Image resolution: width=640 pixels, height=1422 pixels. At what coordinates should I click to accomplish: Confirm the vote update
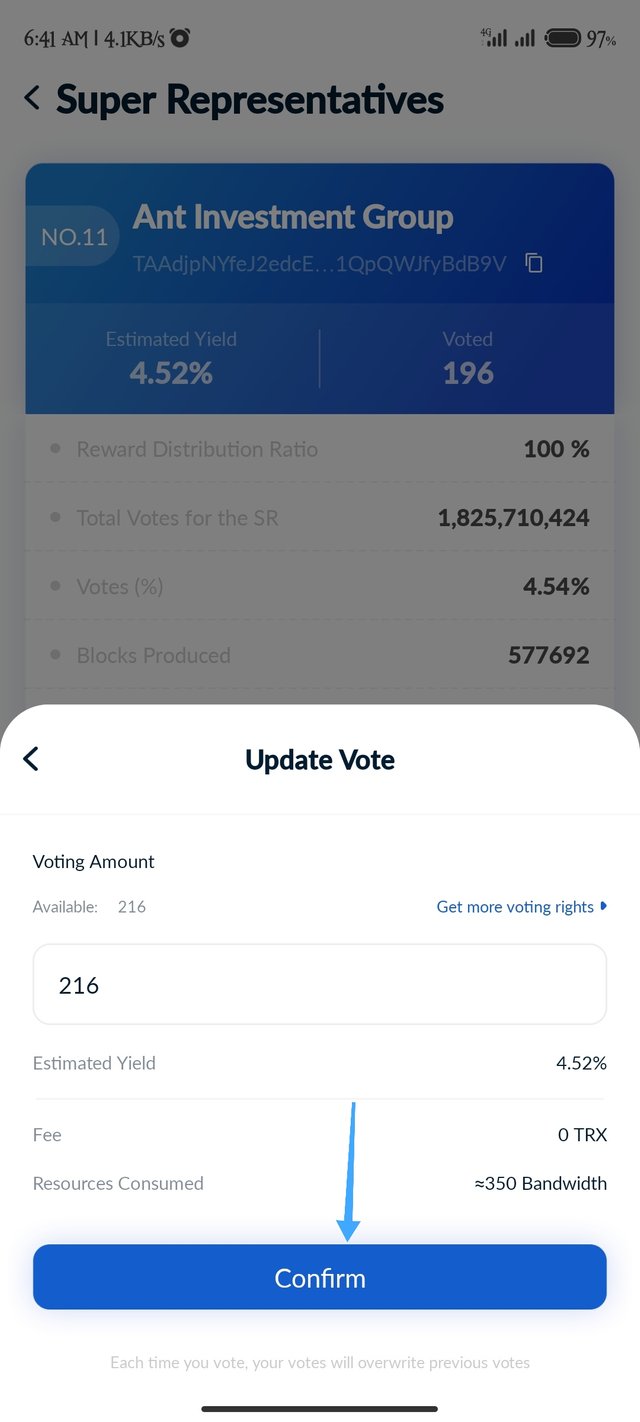coord(320,1277)
